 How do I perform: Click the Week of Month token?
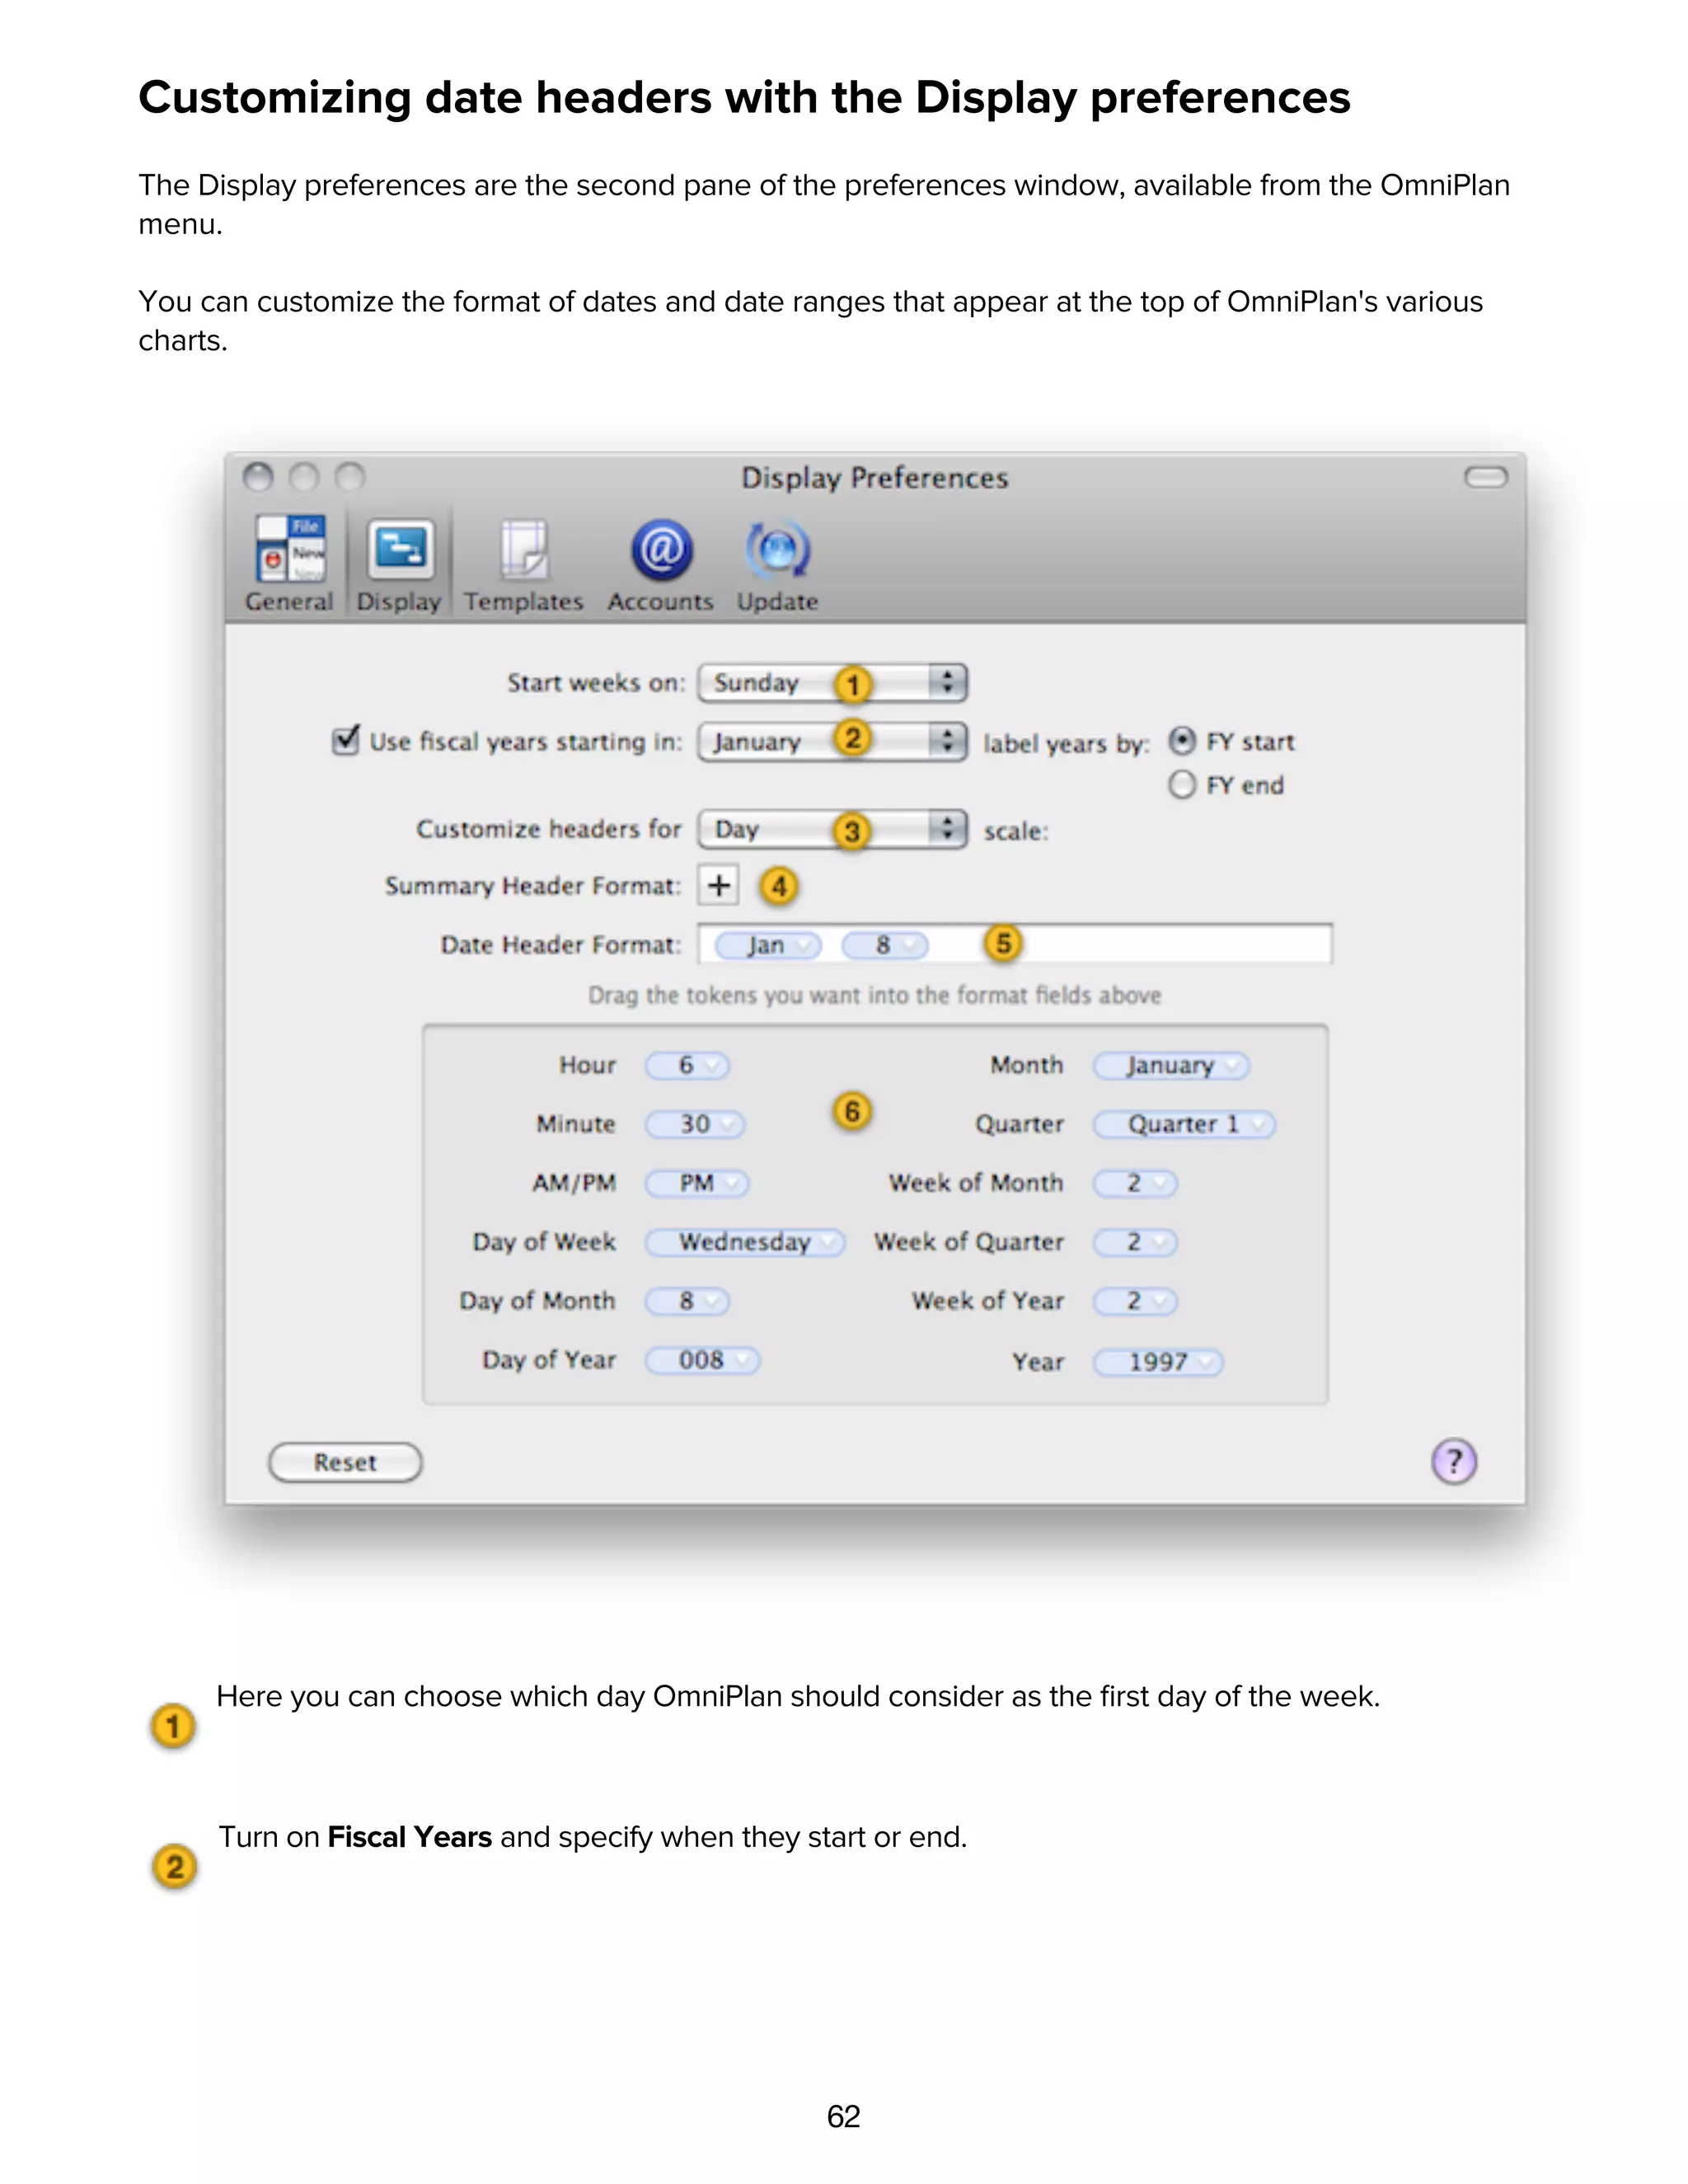1135,1183
